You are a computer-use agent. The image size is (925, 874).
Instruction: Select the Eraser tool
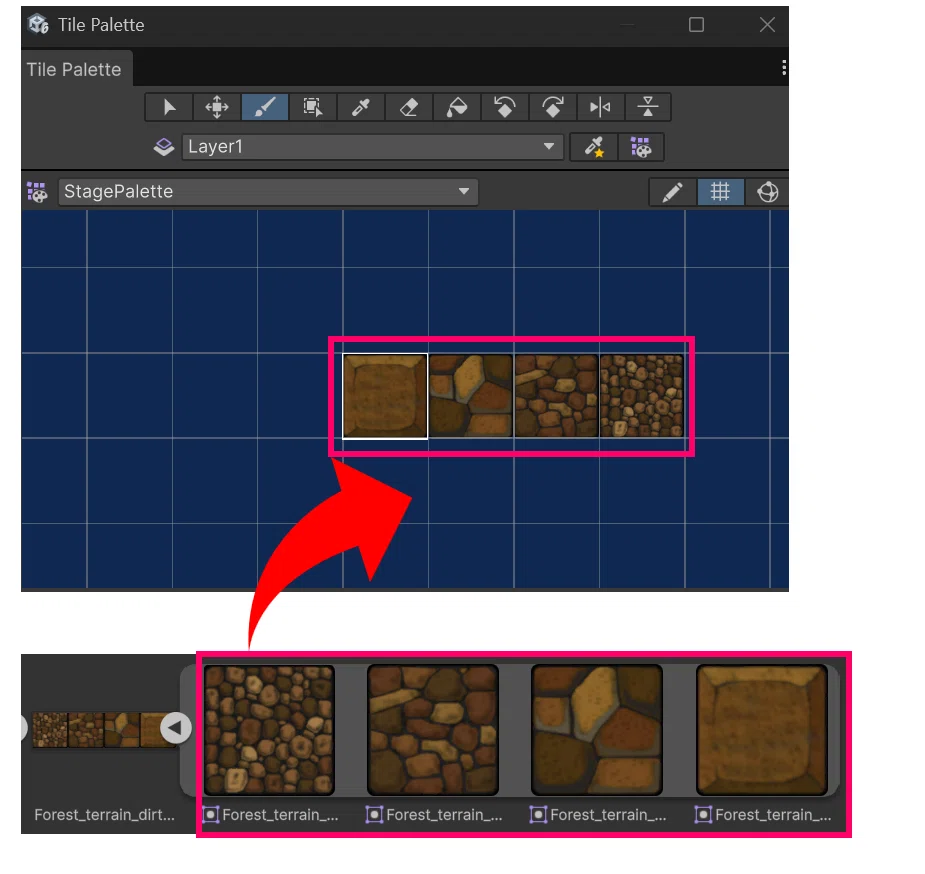(x=409, y=107)
